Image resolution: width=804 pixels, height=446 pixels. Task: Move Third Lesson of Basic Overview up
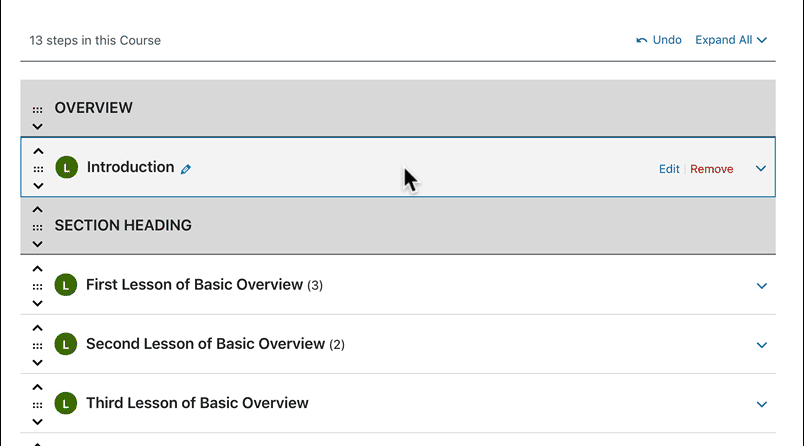coord(38,387)
